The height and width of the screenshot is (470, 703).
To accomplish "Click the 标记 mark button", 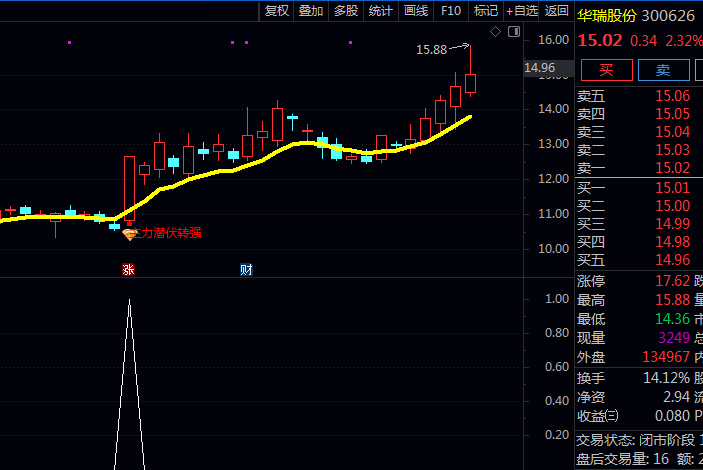I will point(486,11).
